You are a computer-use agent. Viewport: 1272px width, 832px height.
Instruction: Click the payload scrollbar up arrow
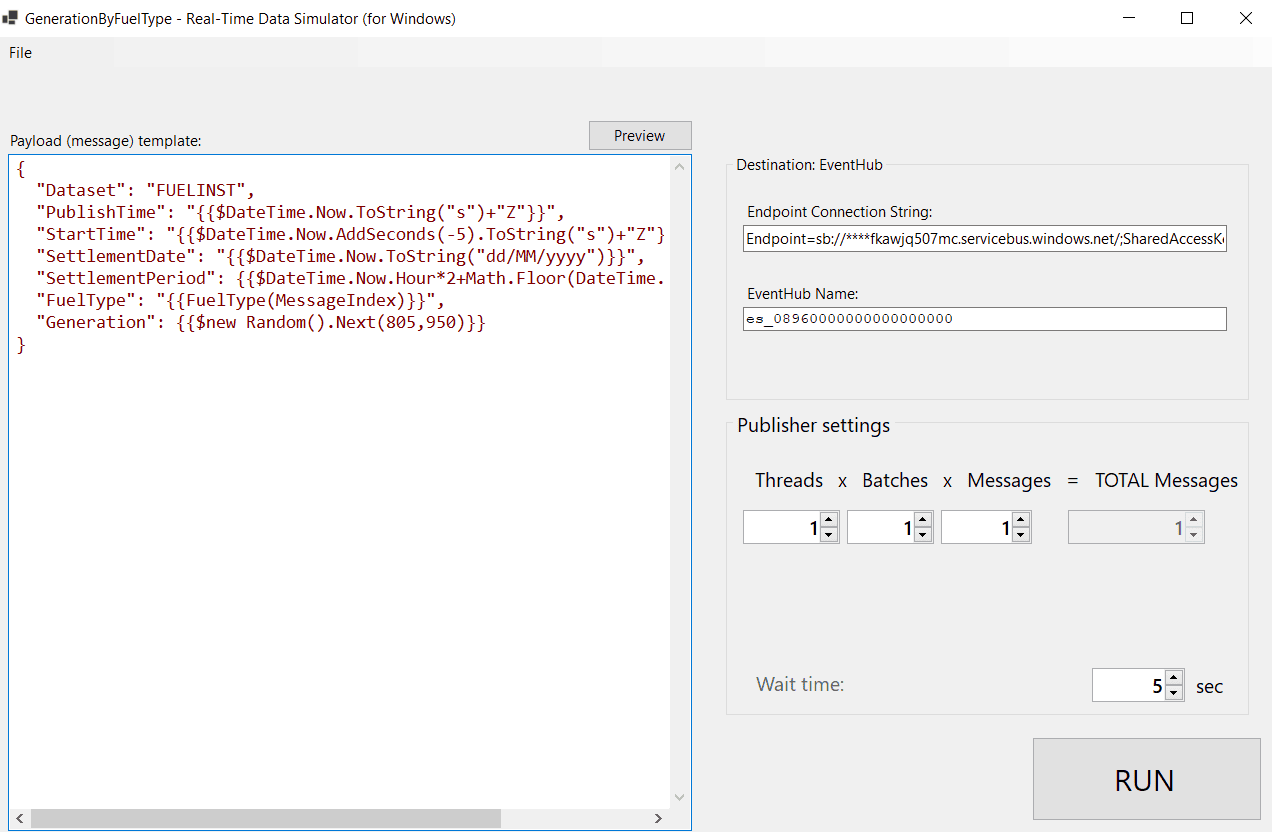coord(680,166)
